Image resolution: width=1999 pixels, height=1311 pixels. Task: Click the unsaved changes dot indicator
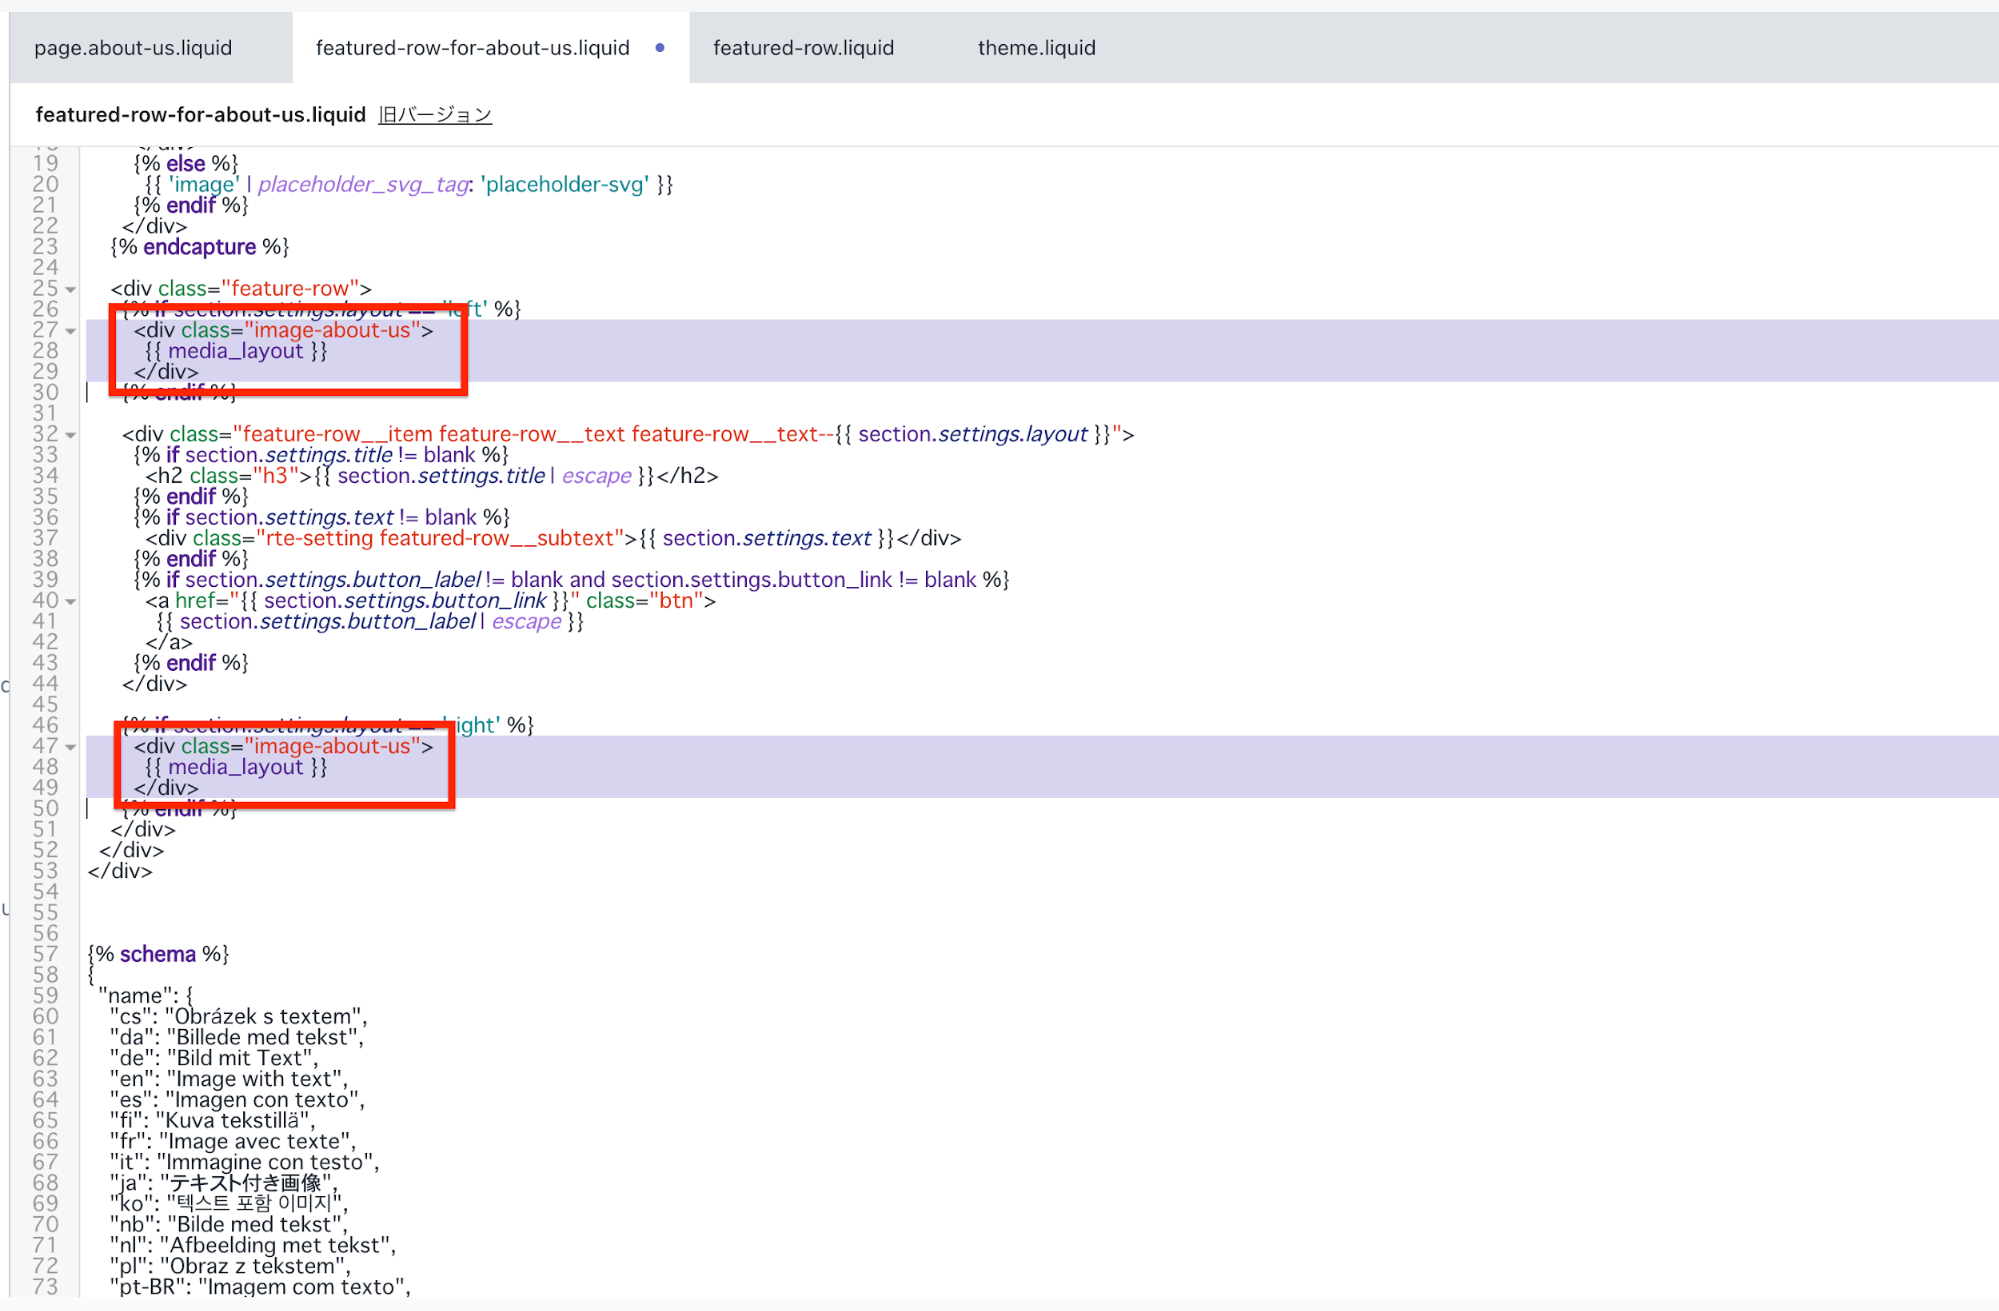coord(660,48)
